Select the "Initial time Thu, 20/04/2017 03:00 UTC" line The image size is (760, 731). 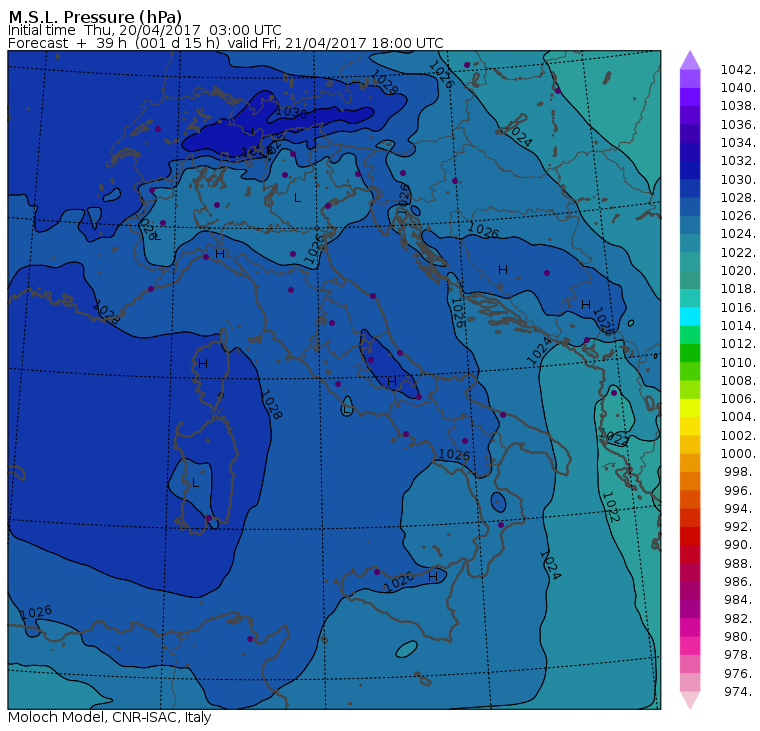click(x=144, y=30)
